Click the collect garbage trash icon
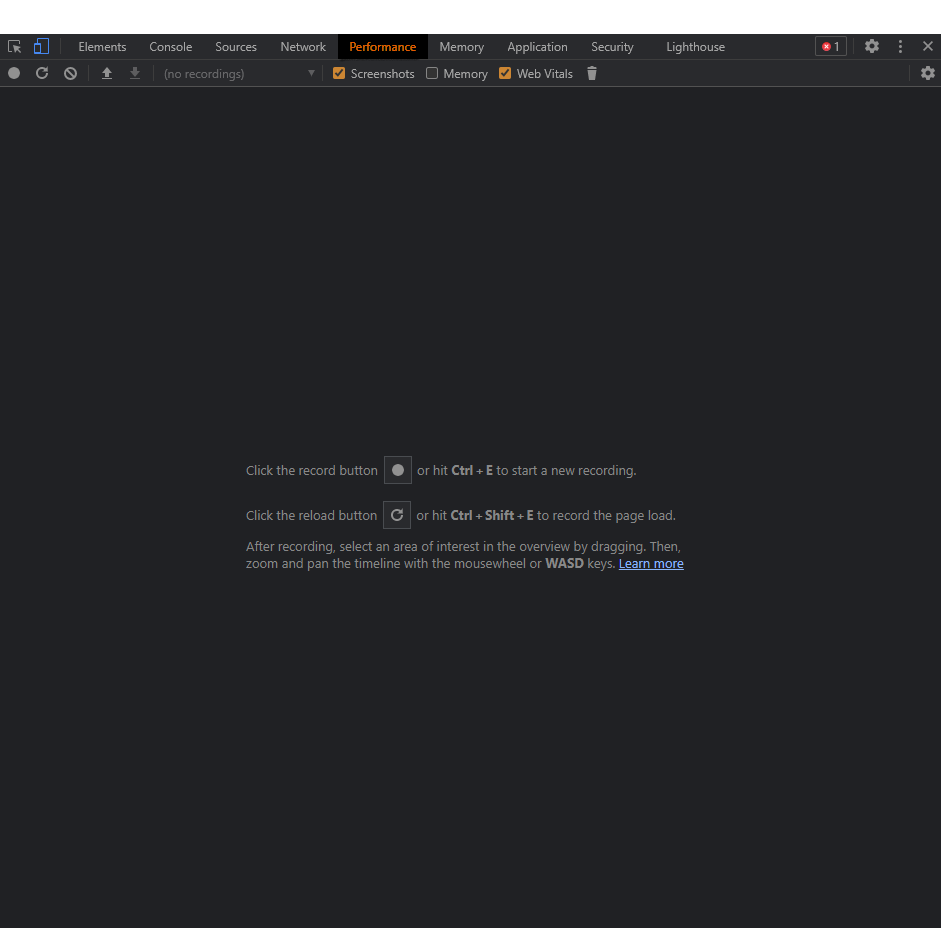This screenshot has width=941, height=928. tap(592, 73)
